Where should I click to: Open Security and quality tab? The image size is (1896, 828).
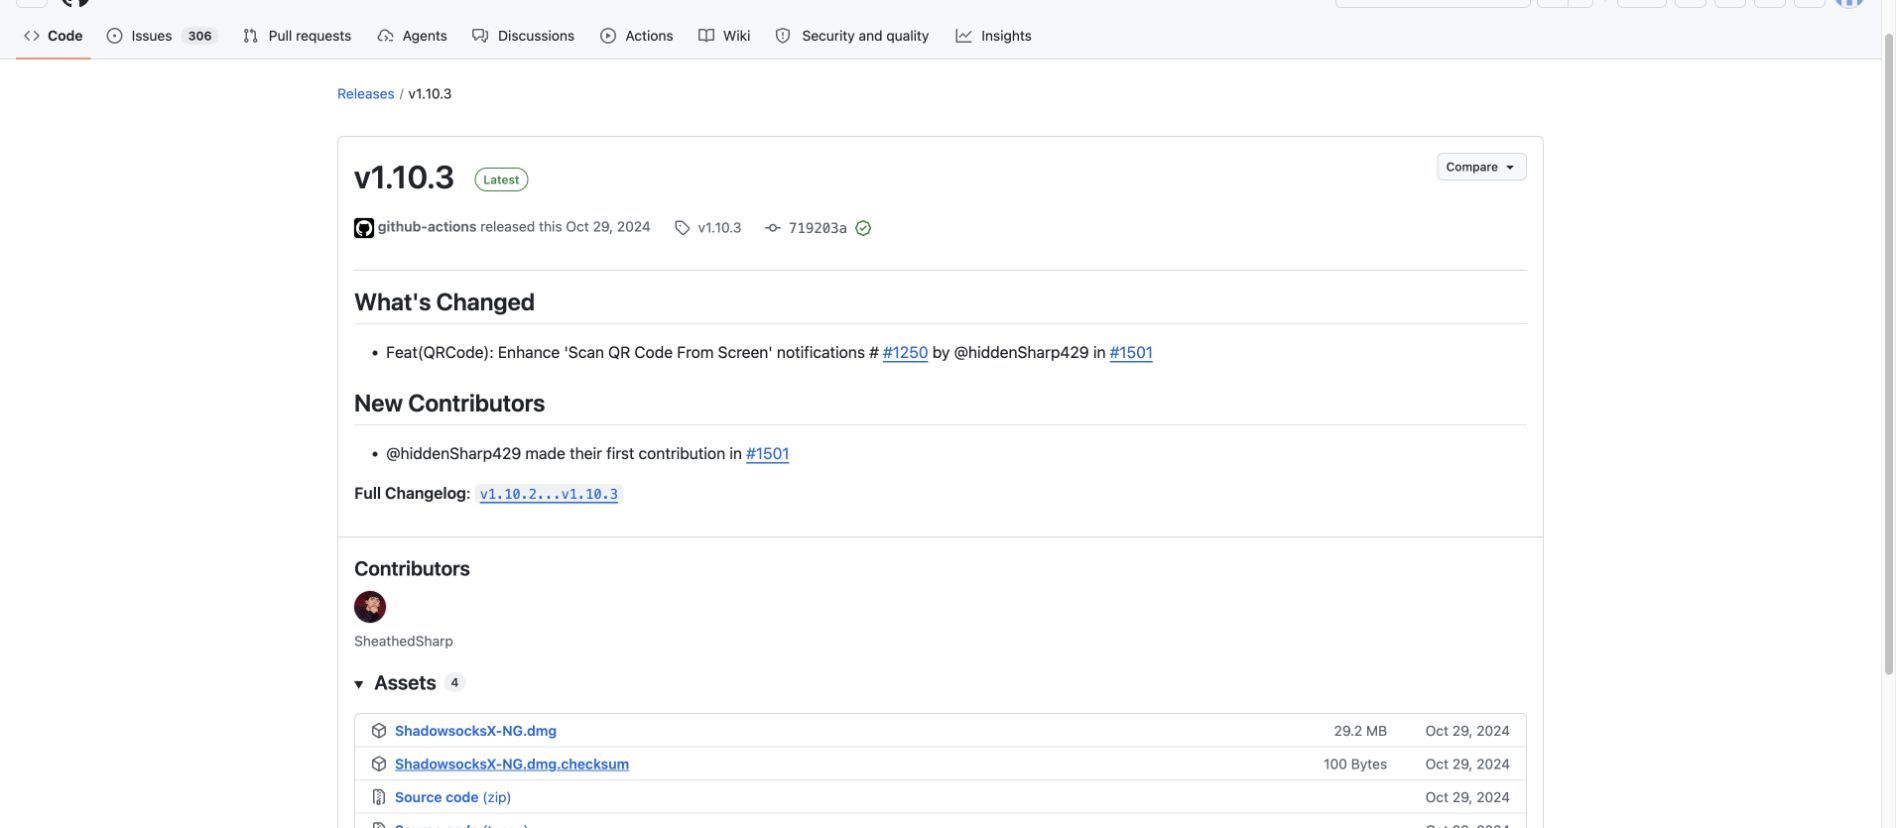pos(852,36)
